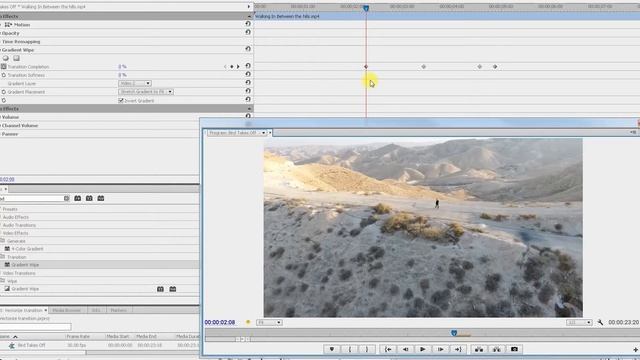Toggle animation stopwatch for Transition Completion

[4, 67]
